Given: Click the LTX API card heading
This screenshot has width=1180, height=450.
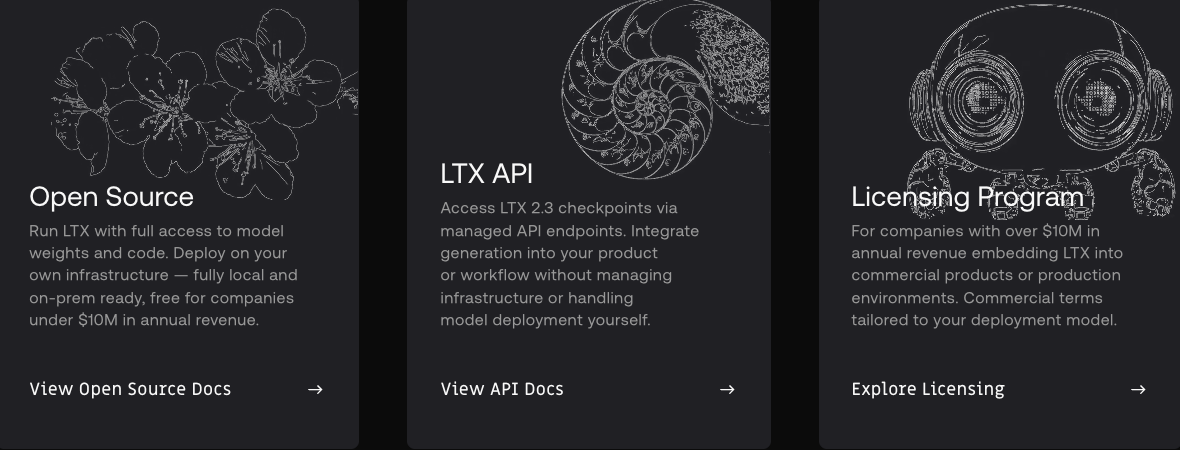Looking at the screenshot, I should coord(486,174).
